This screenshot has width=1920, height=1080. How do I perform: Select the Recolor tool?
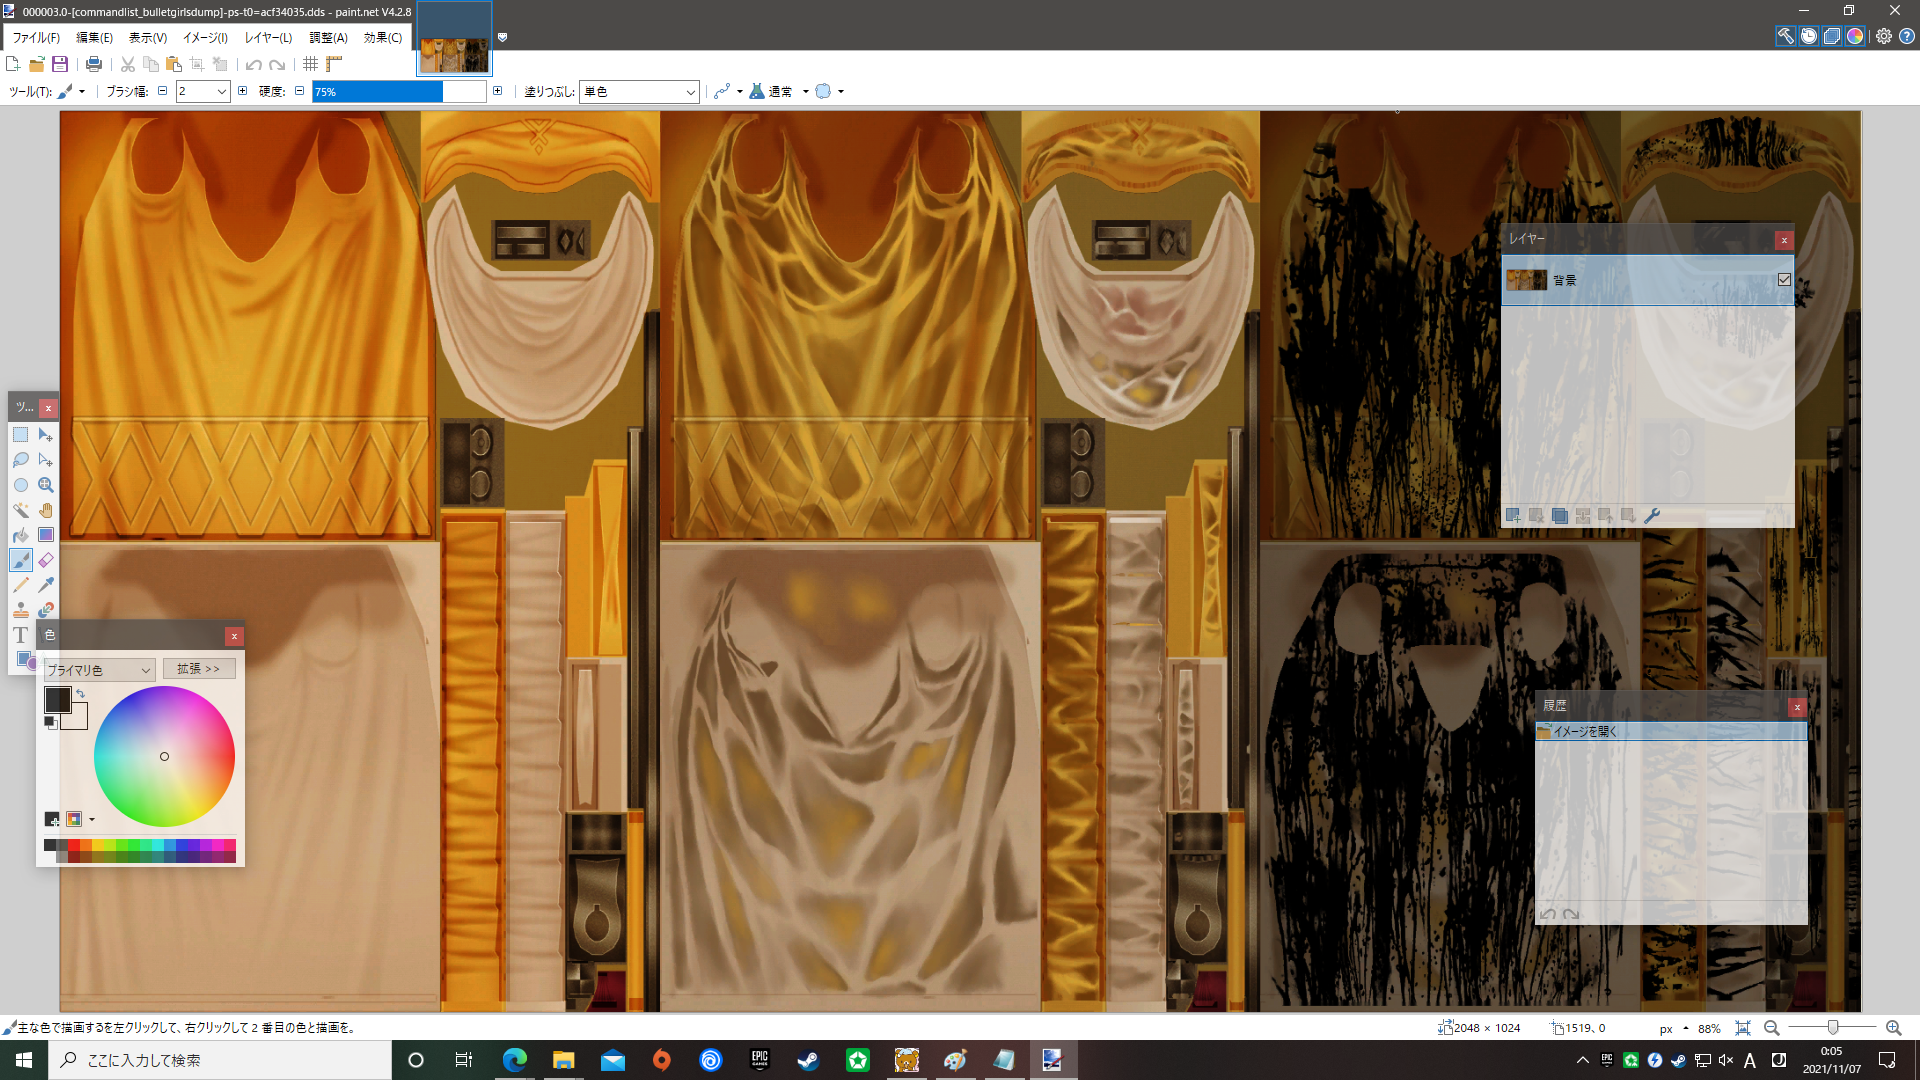click(x=45, y=610)
